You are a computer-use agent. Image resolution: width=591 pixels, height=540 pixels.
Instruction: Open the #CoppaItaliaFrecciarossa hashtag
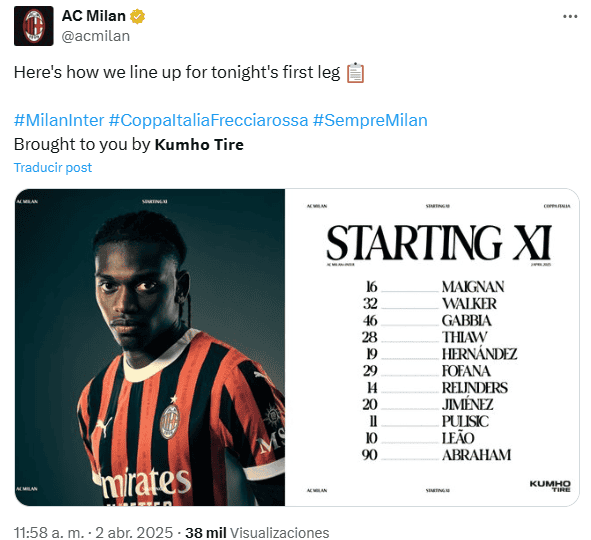[x=208, y=121]
